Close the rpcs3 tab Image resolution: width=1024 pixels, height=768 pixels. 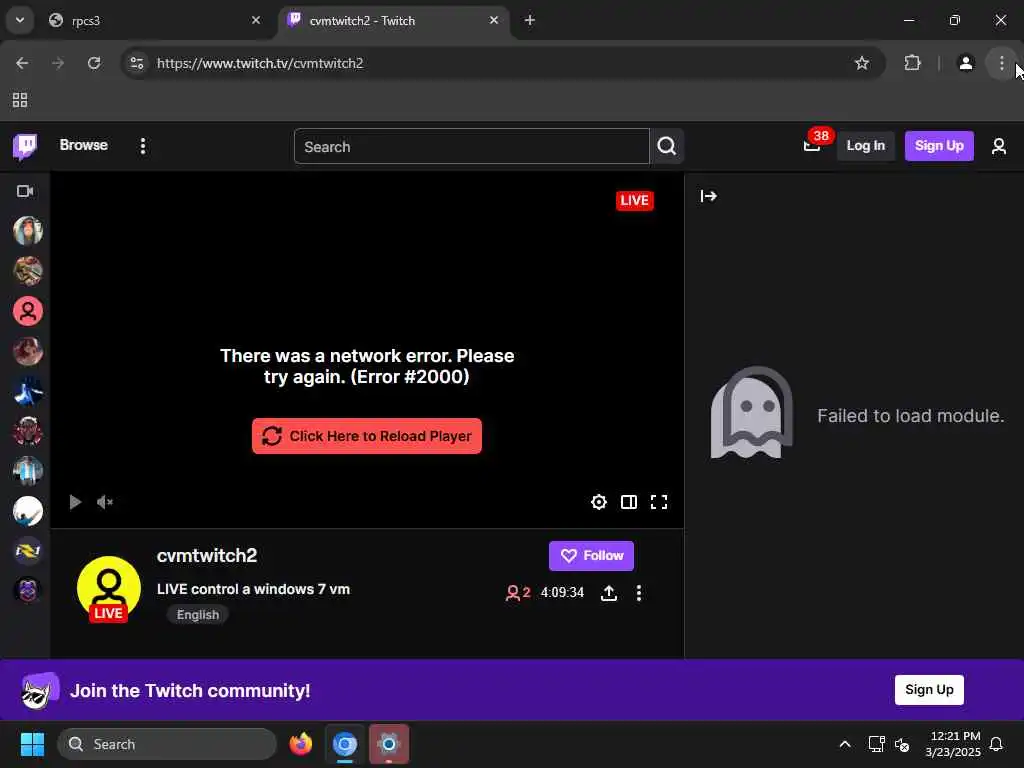tap(256, 20)
